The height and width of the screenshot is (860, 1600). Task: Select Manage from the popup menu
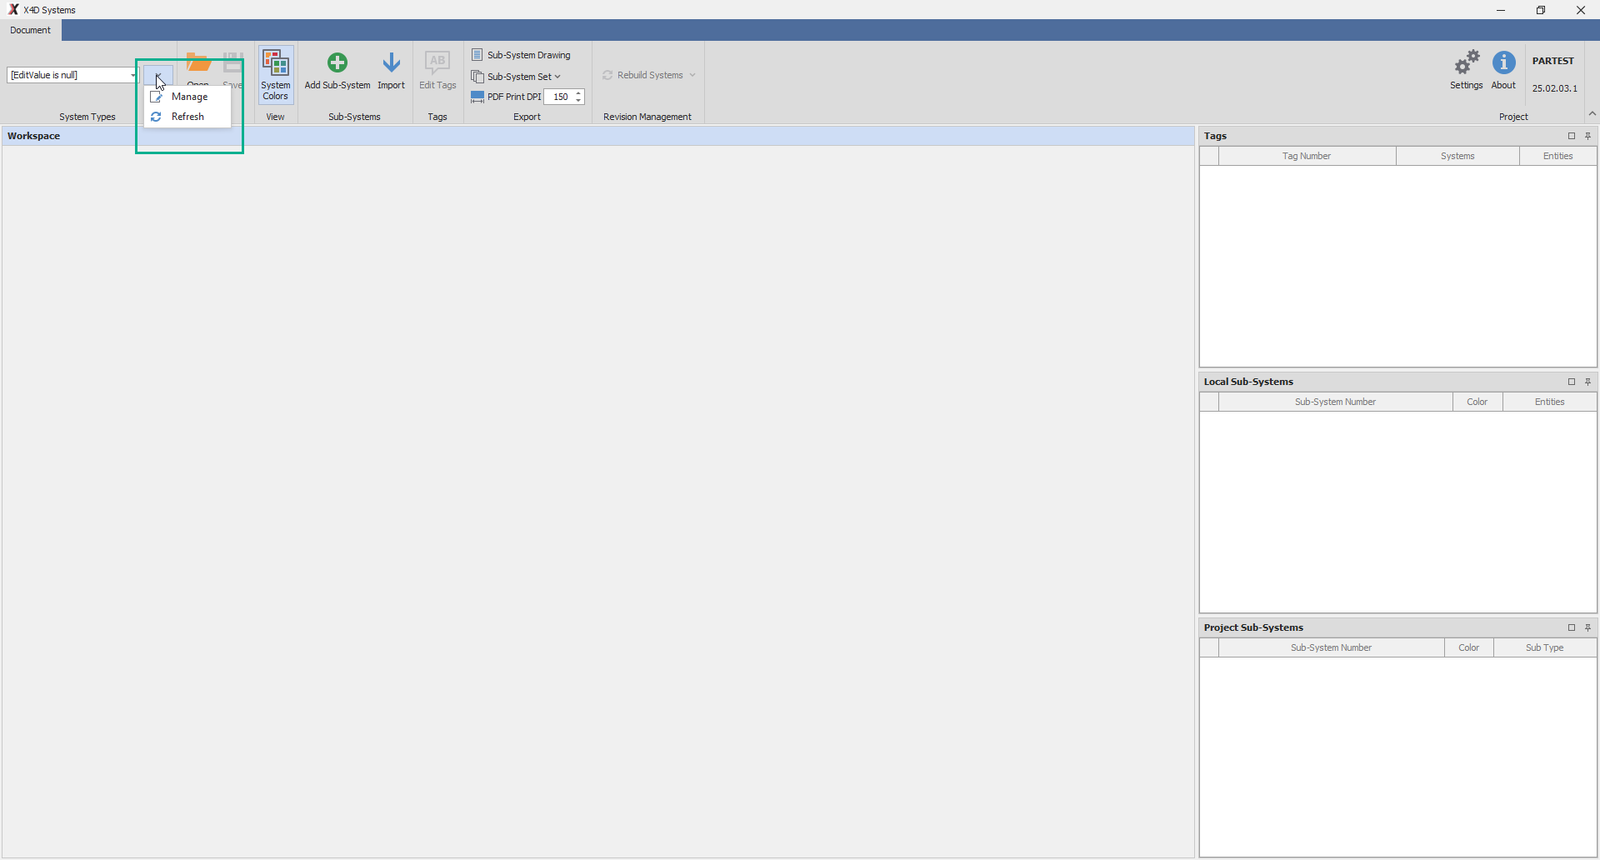pos(189,97)
